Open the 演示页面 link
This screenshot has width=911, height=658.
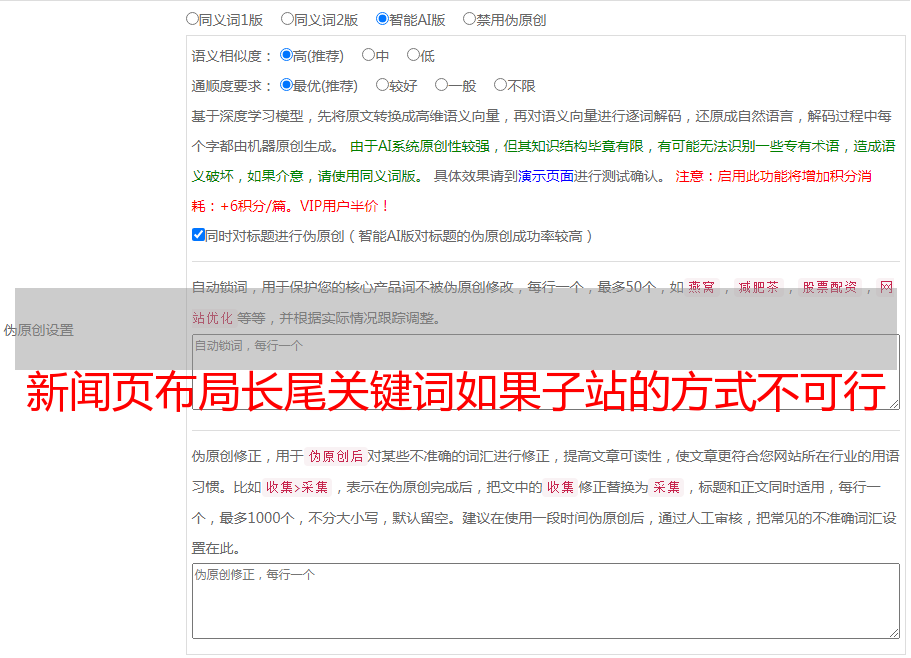[545, 176]
